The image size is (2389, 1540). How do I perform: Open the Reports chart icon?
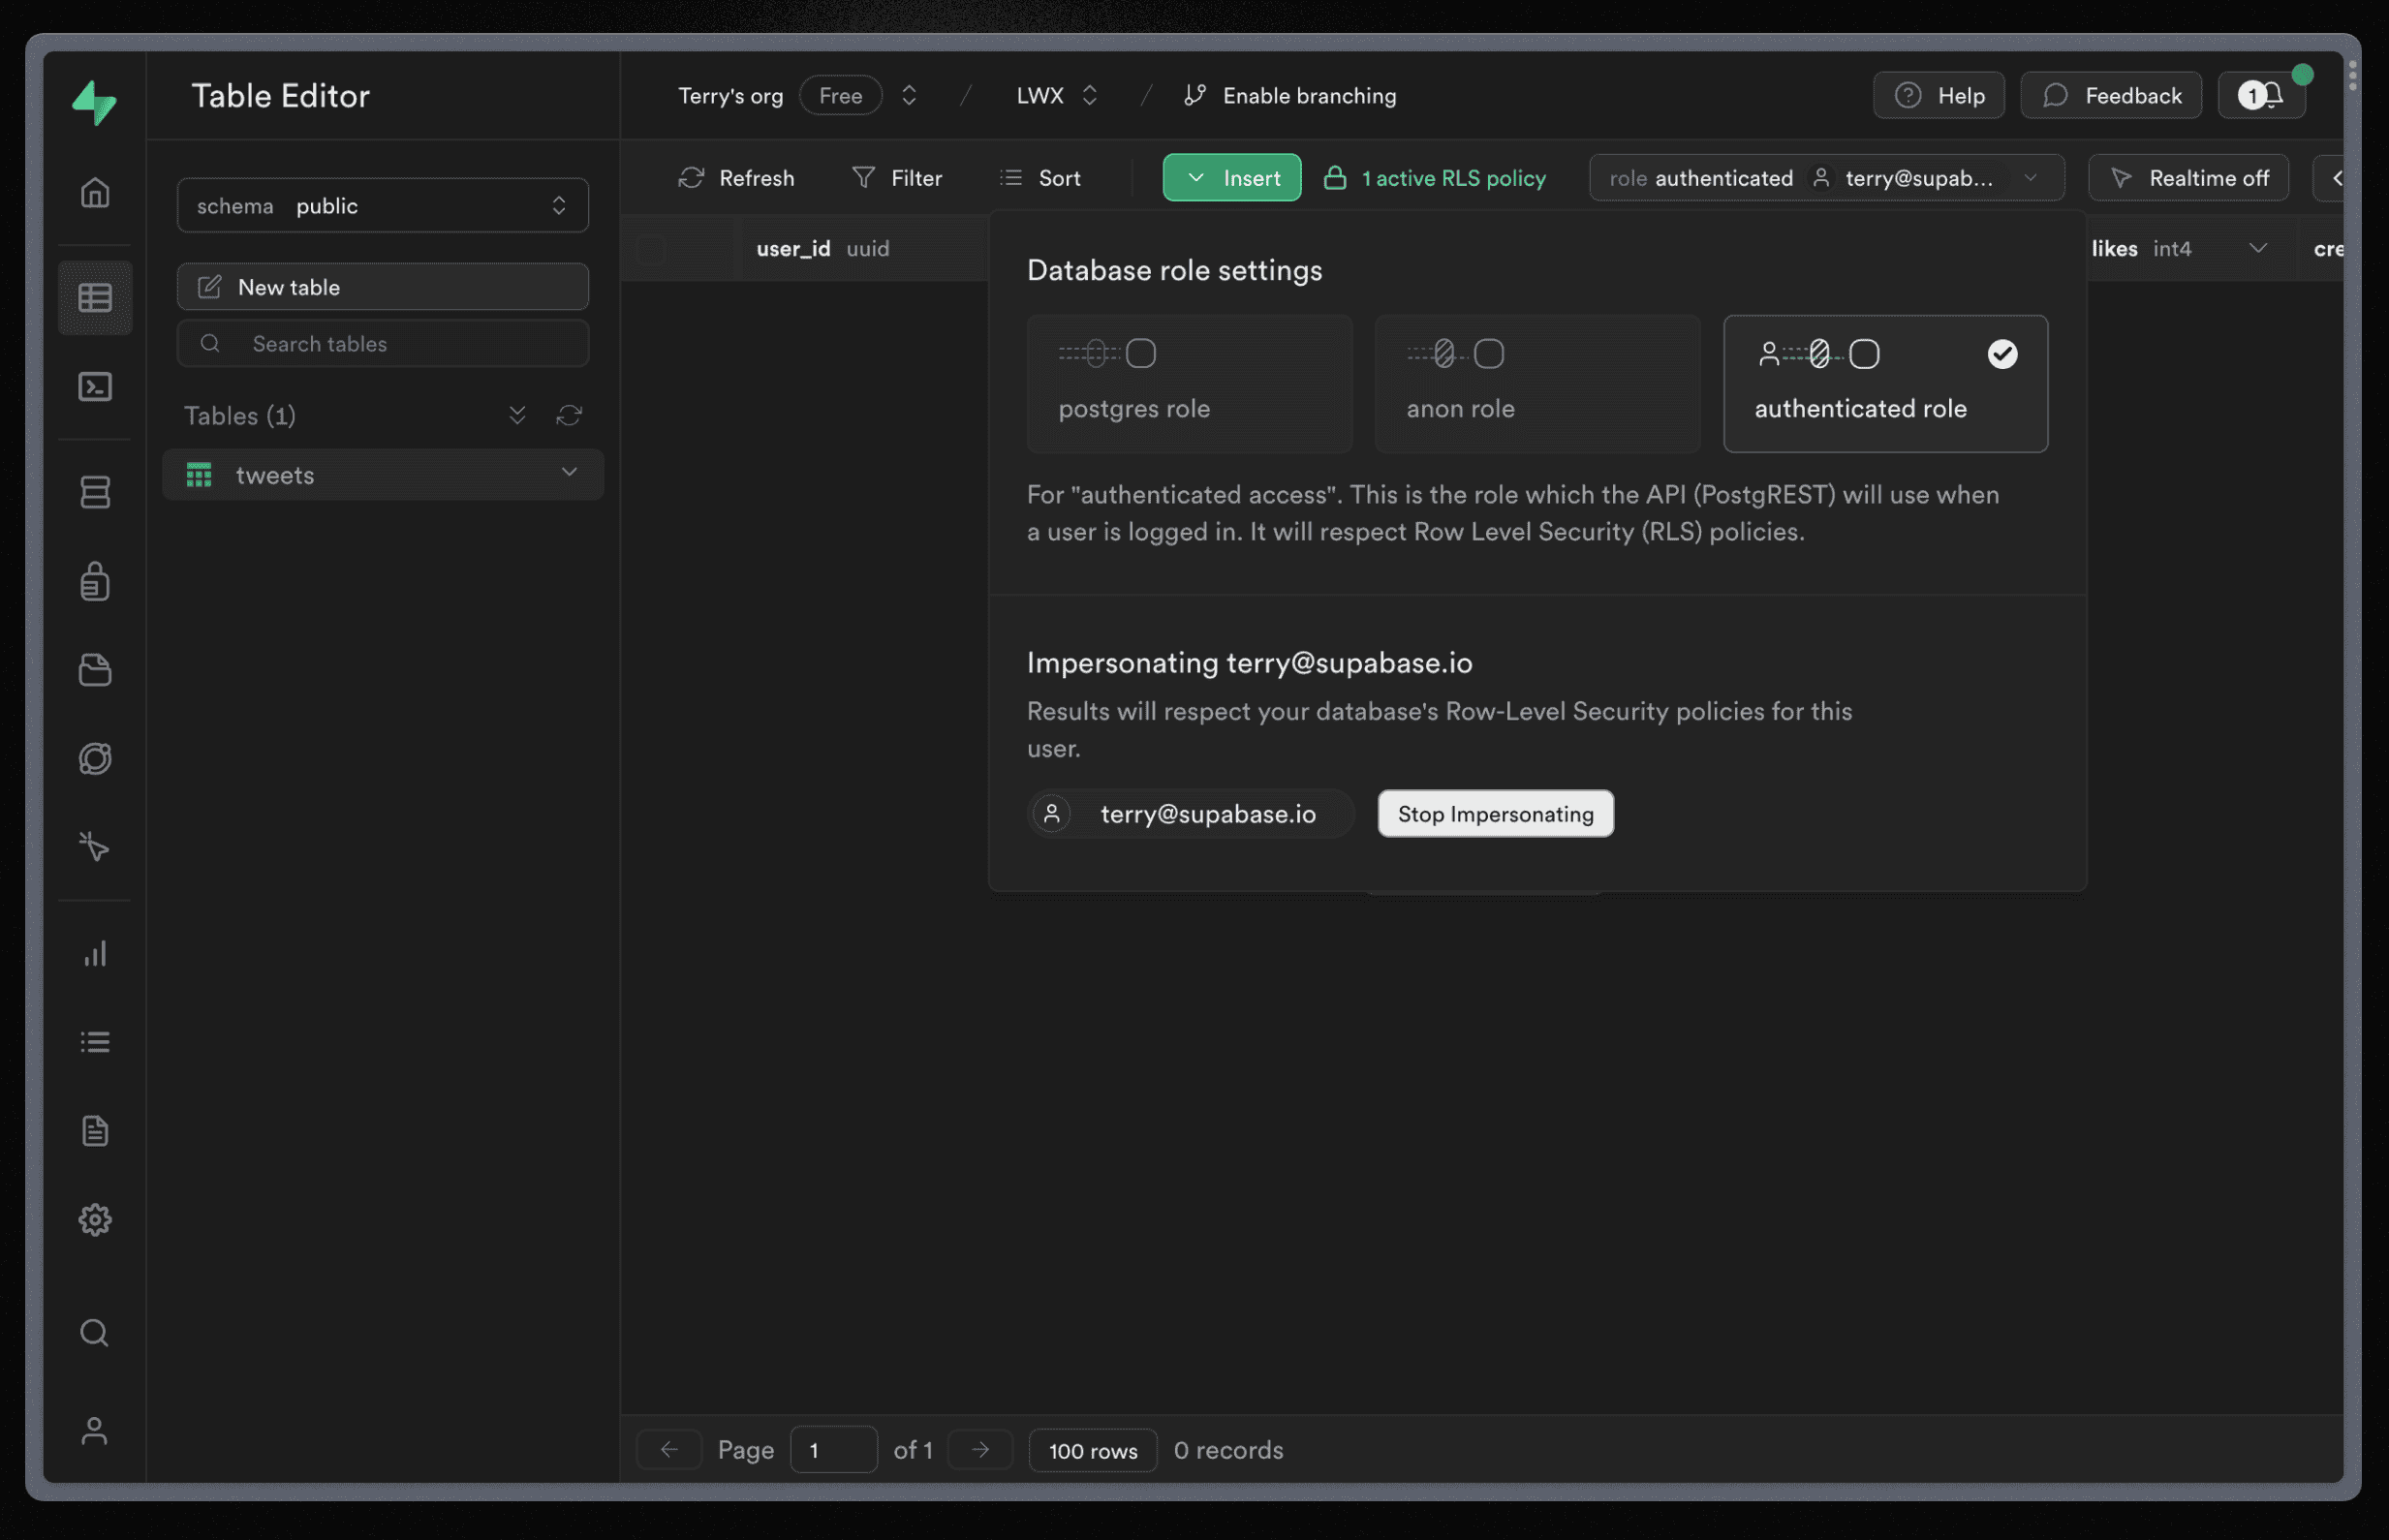(95, 953)
